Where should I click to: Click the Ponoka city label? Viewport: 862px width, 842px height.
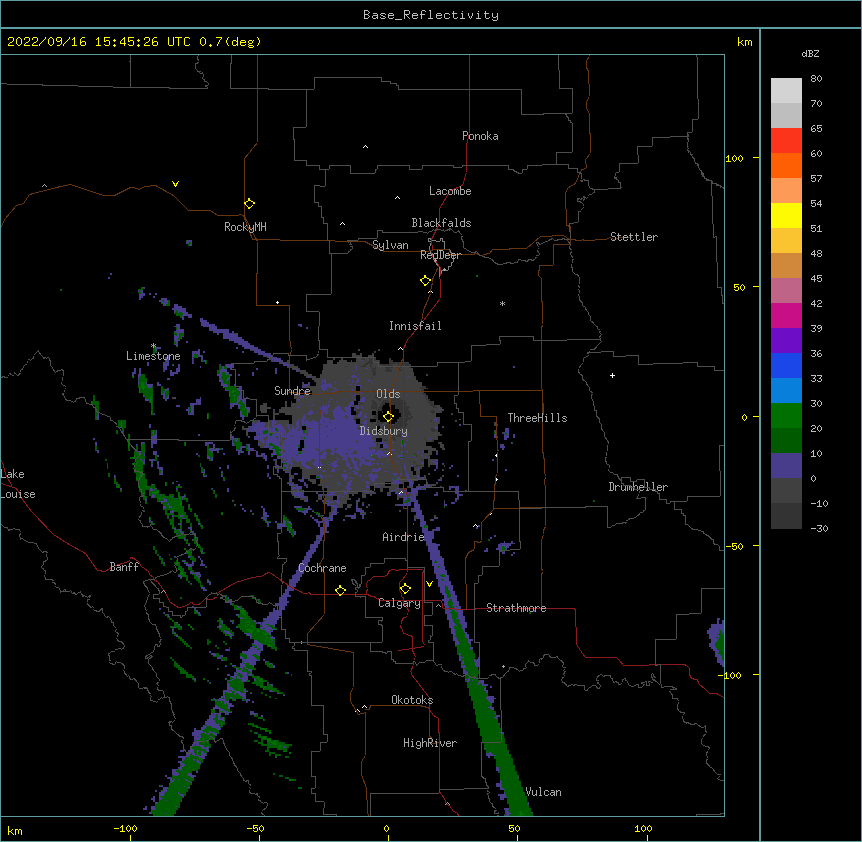click(480, 136)
